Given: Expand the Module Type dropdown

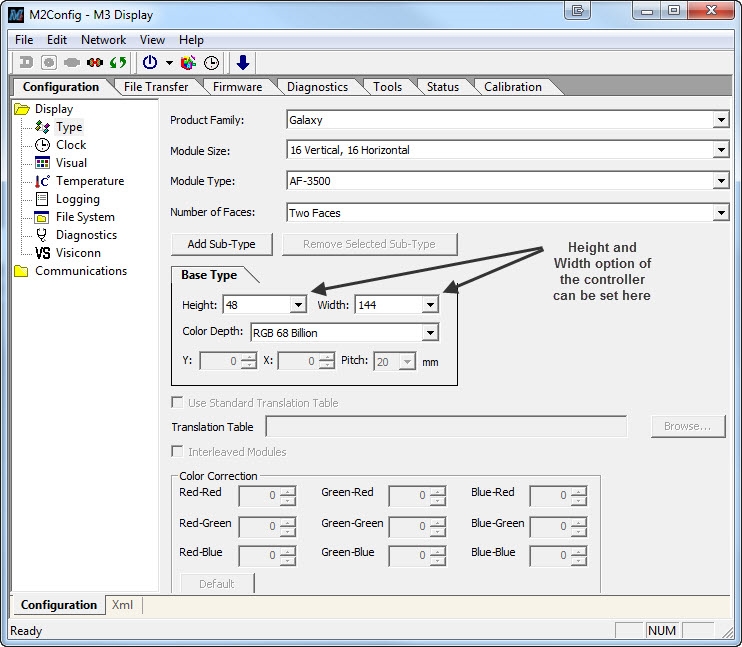Looking at the screenshot, I should [x=721, y=181].
